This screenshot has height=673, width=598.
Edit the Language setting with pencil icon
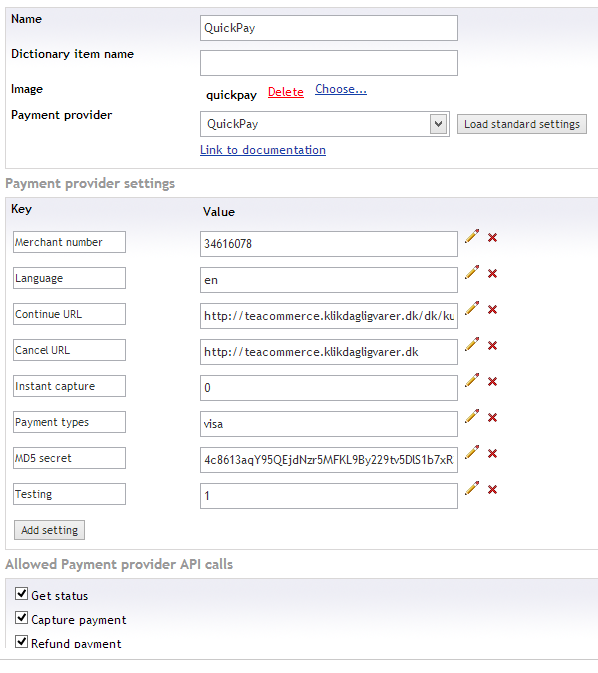(472, 273)
